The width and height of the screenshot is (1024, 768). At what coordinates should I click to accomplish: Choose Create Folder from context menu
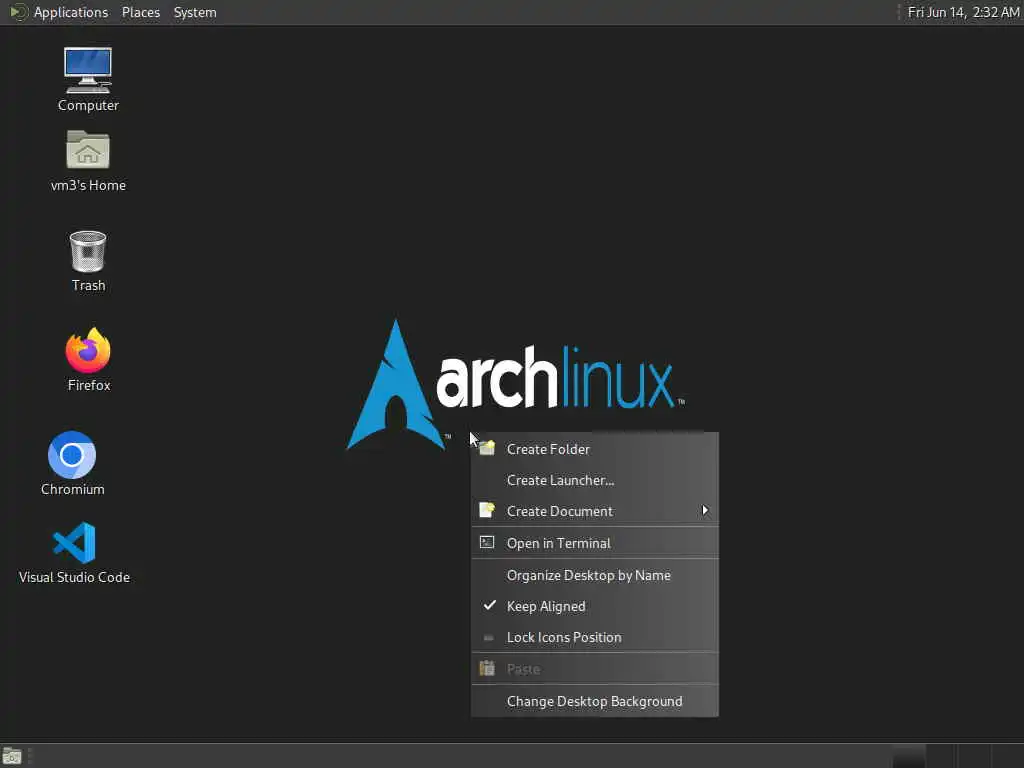click(x=594, y=449)
